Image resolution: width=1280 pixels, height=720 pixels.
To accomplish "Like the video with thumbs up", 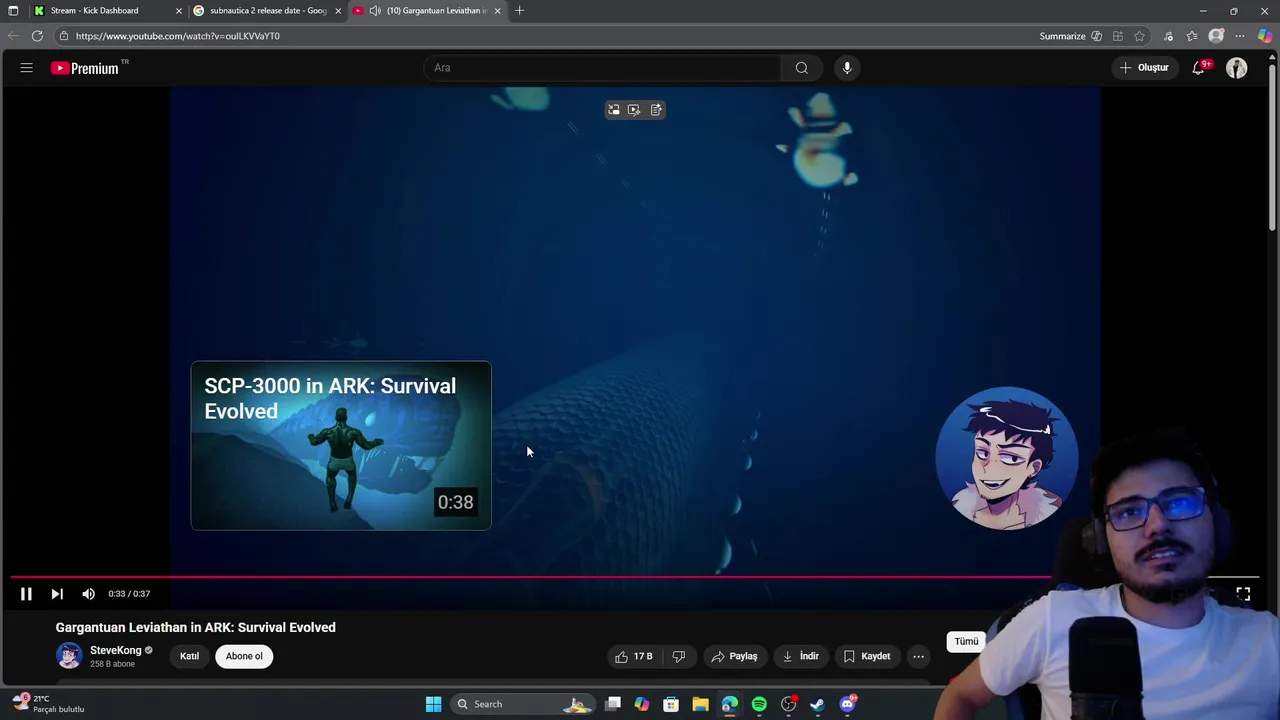I will (633, 656).
